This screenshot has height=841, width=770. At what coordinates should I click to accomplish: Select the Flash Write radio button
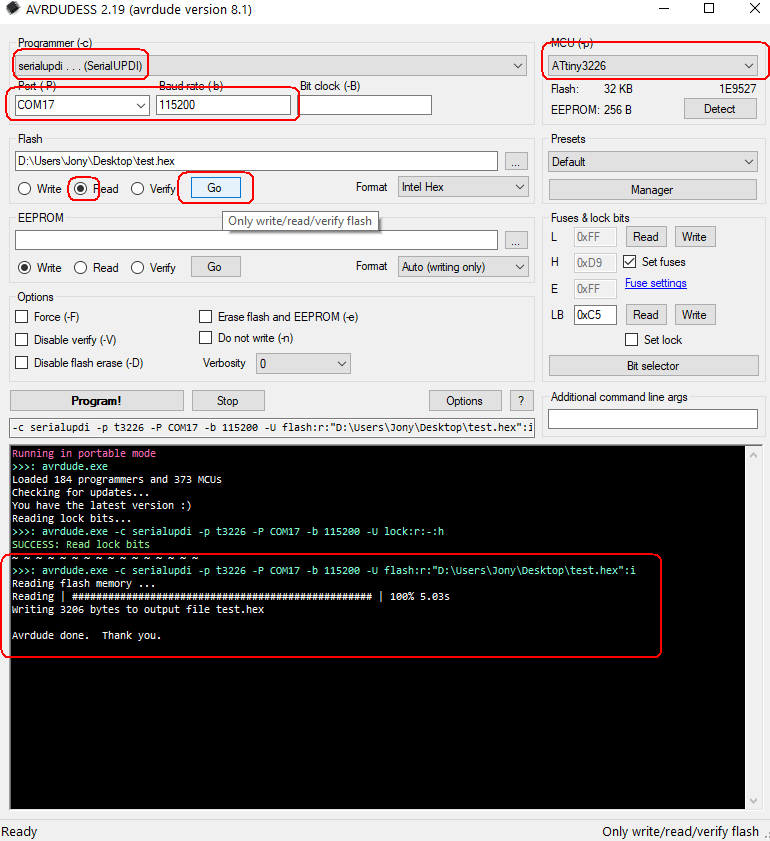(24, 189)
